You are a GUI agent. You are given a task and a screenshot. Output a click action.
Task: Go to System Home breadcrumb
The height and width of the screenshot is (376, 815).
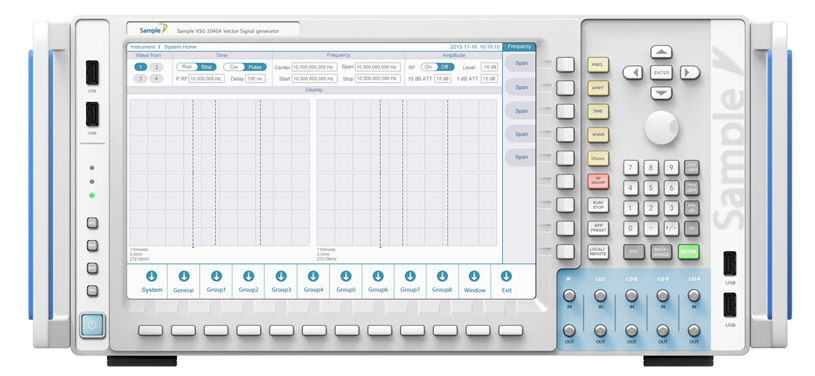tap(180, 47)
